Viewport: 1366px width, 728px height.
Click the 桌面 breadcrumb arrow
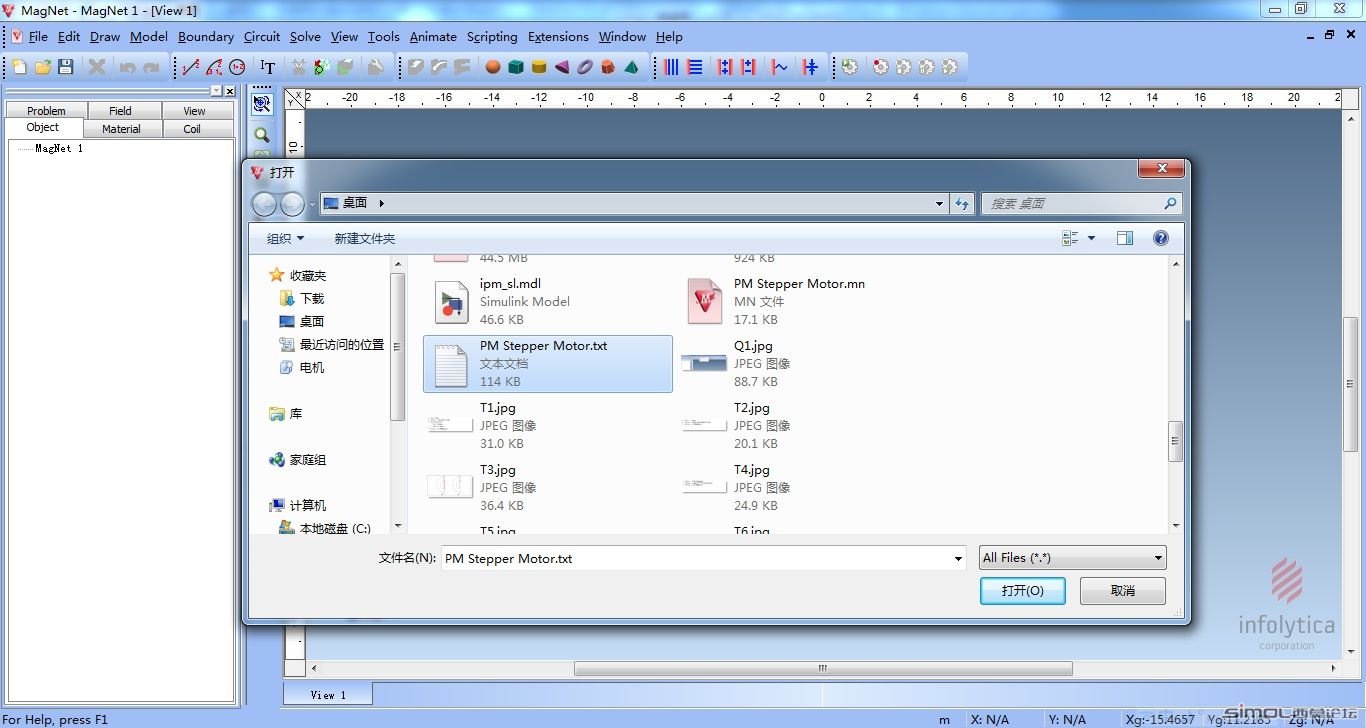(382, 203)
